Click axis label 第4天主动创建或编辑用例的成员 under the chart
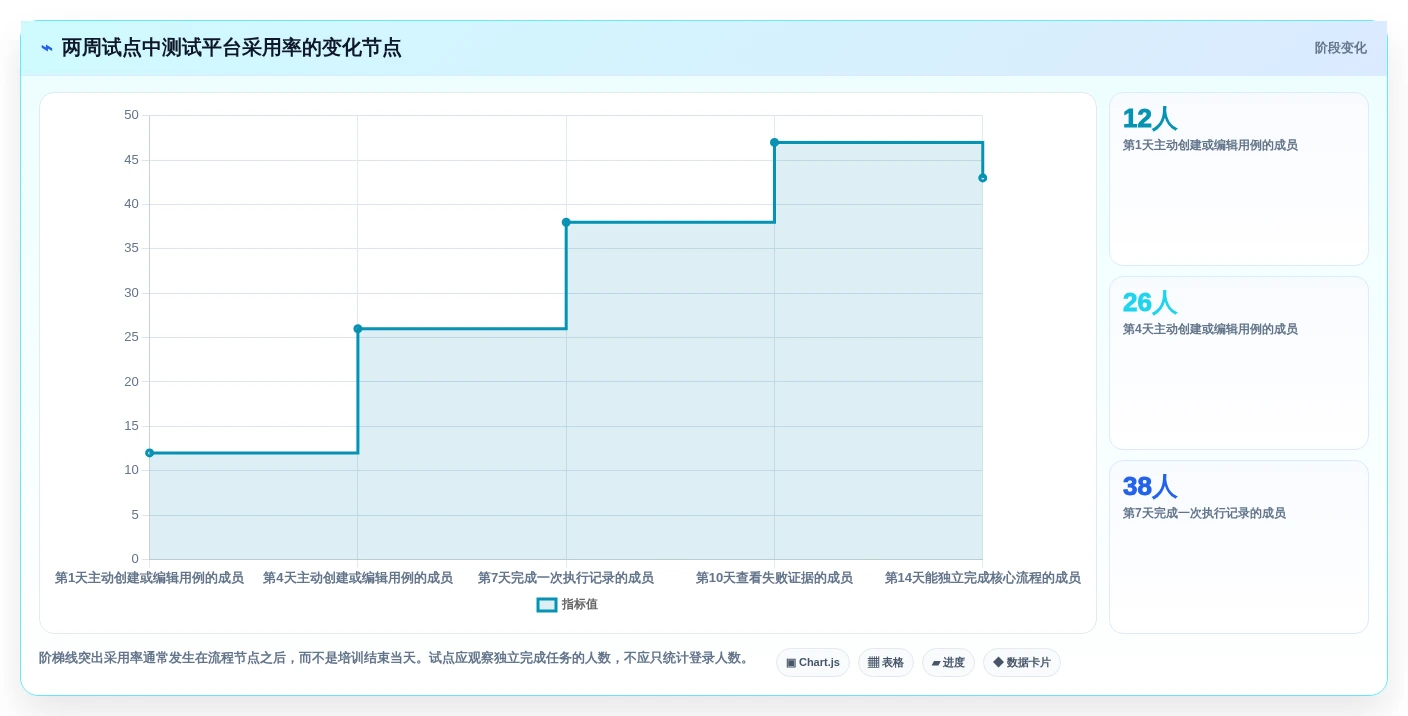Image resolution: width=1408 pixels, height=716 pixels. pos(358,578)
